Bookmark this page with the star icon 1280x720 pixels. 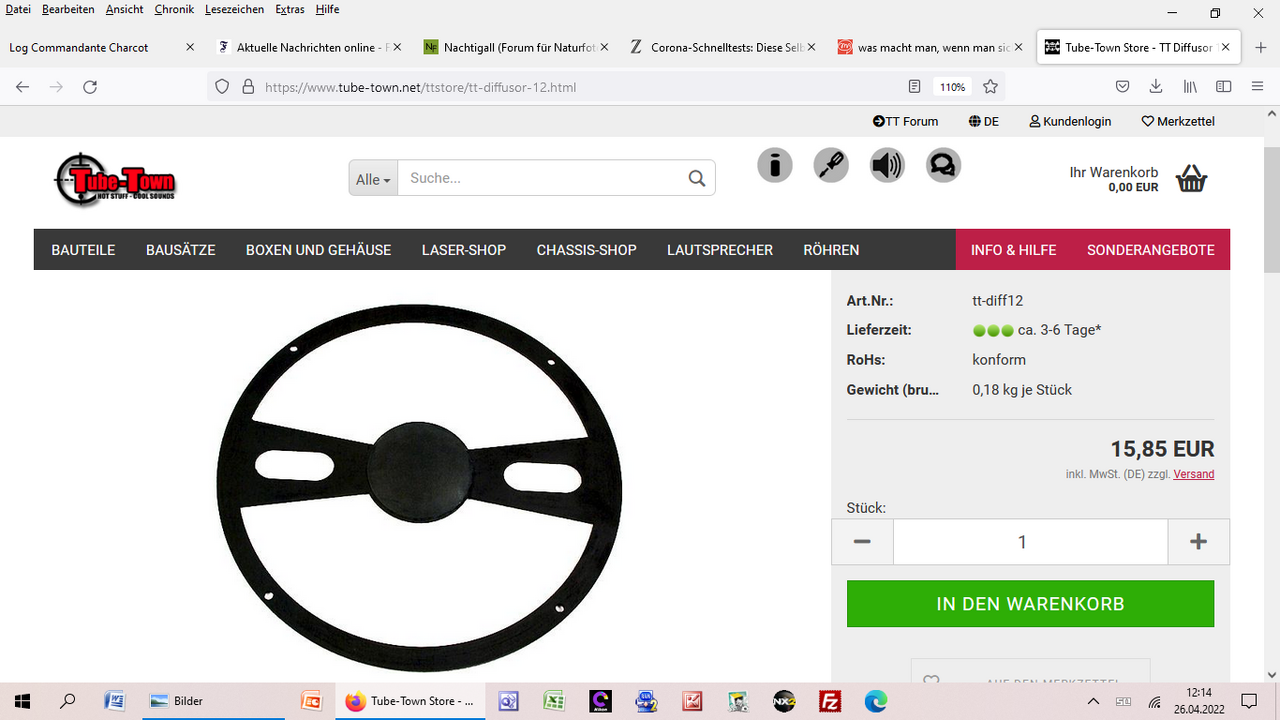point(990,87)
